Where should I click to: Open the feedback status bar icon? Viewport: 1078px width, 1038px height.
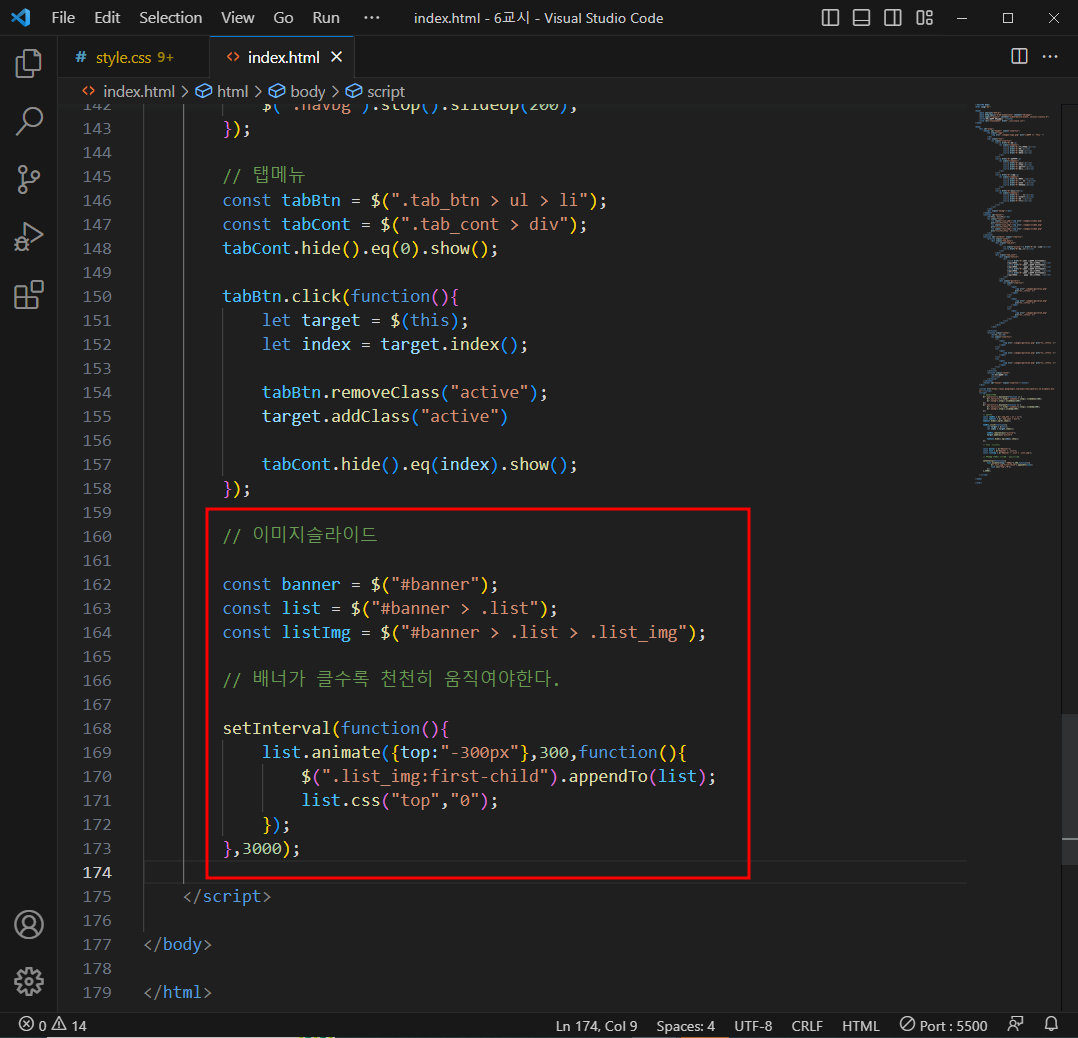tap(1015, 1025)
